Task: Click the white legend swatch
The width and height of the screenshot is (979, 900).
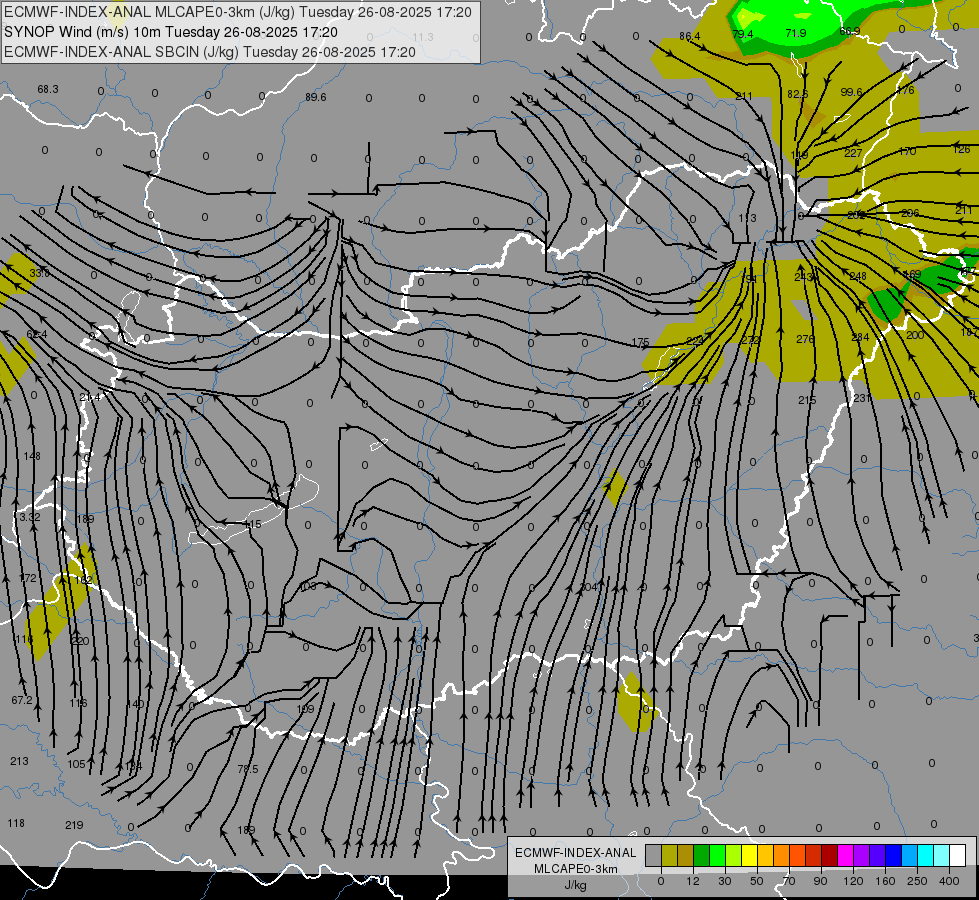Action: (x=958, y=855)
